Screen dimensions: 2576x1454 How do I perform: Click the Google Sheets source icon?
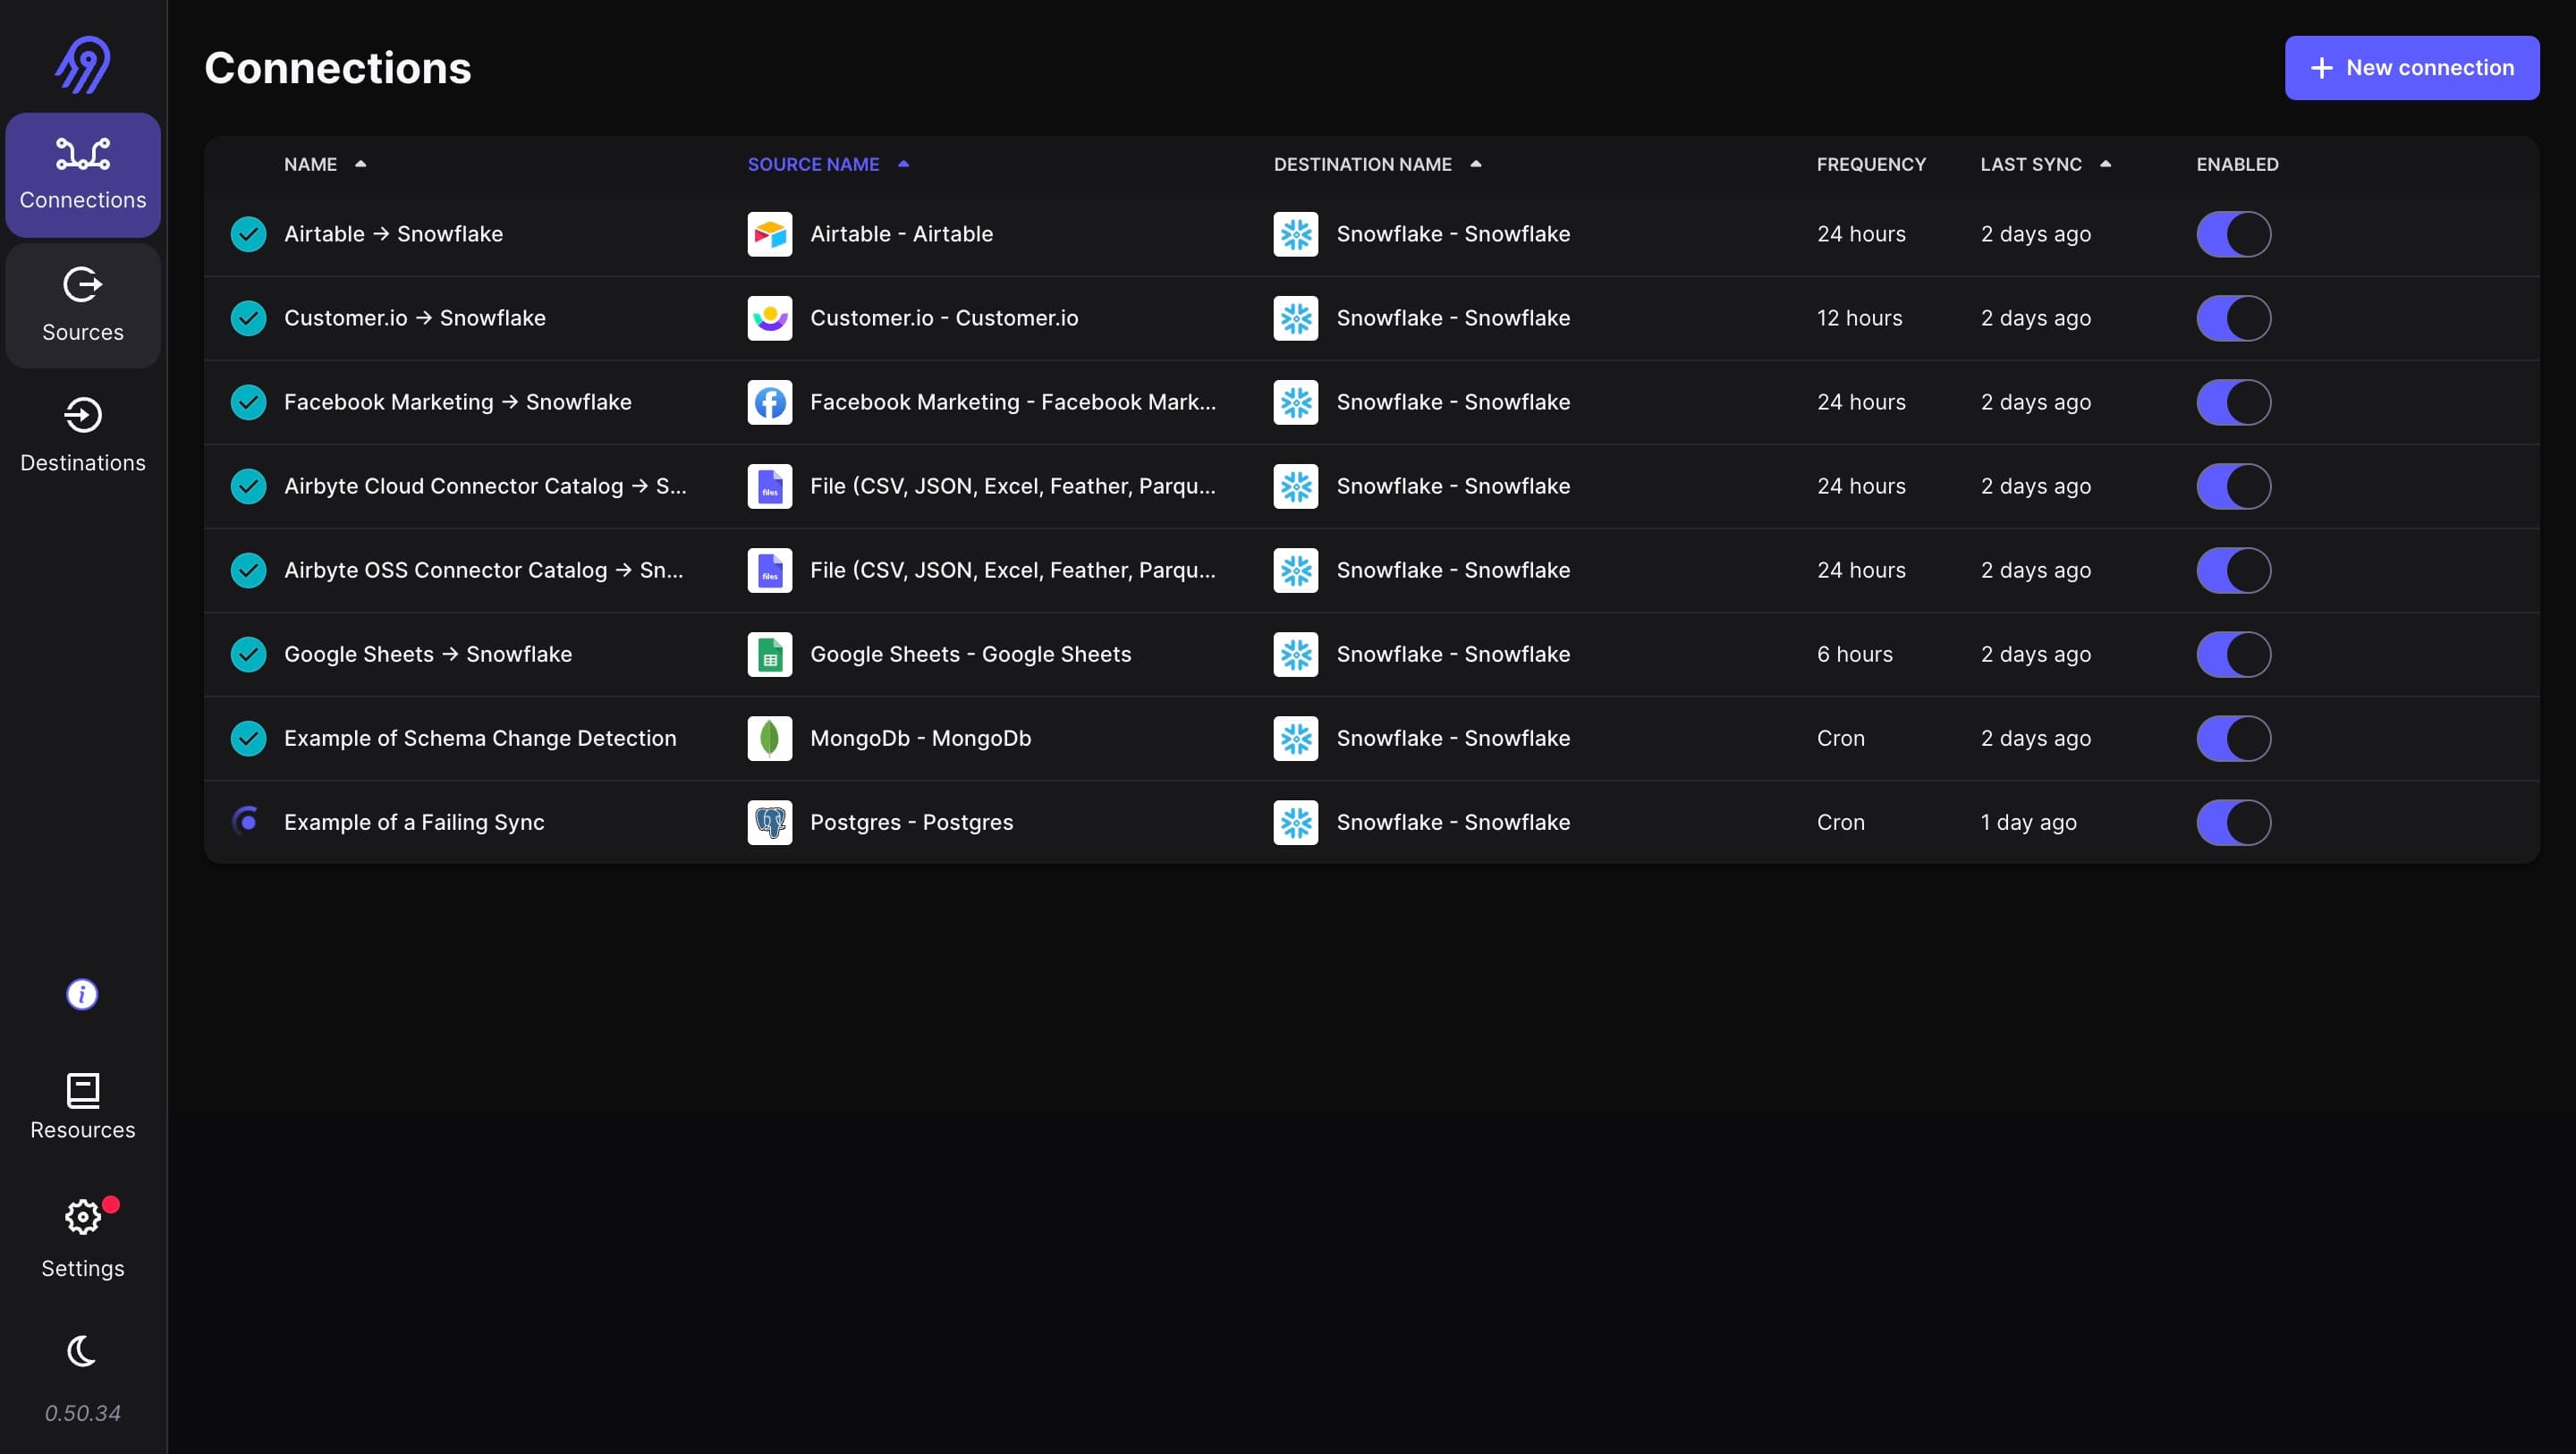tap(770, 654)
